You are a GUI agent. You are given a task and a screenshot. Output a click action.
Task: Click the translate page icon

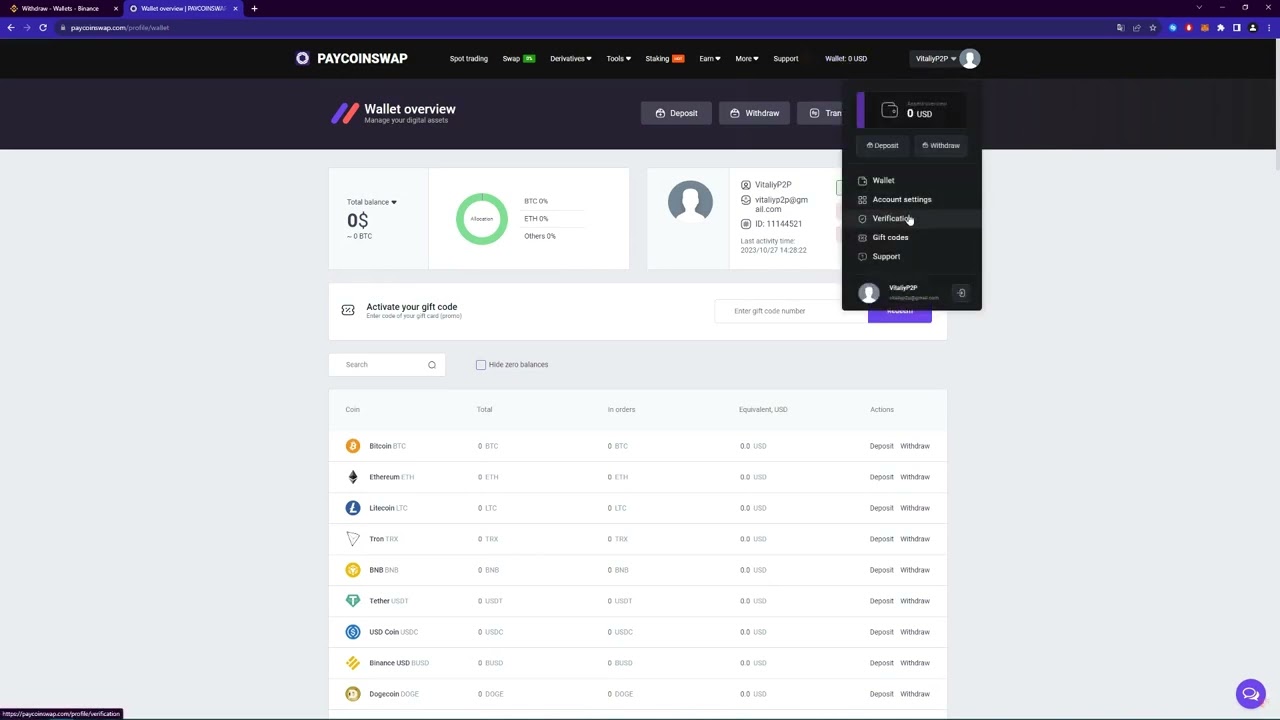(1121, 28)
